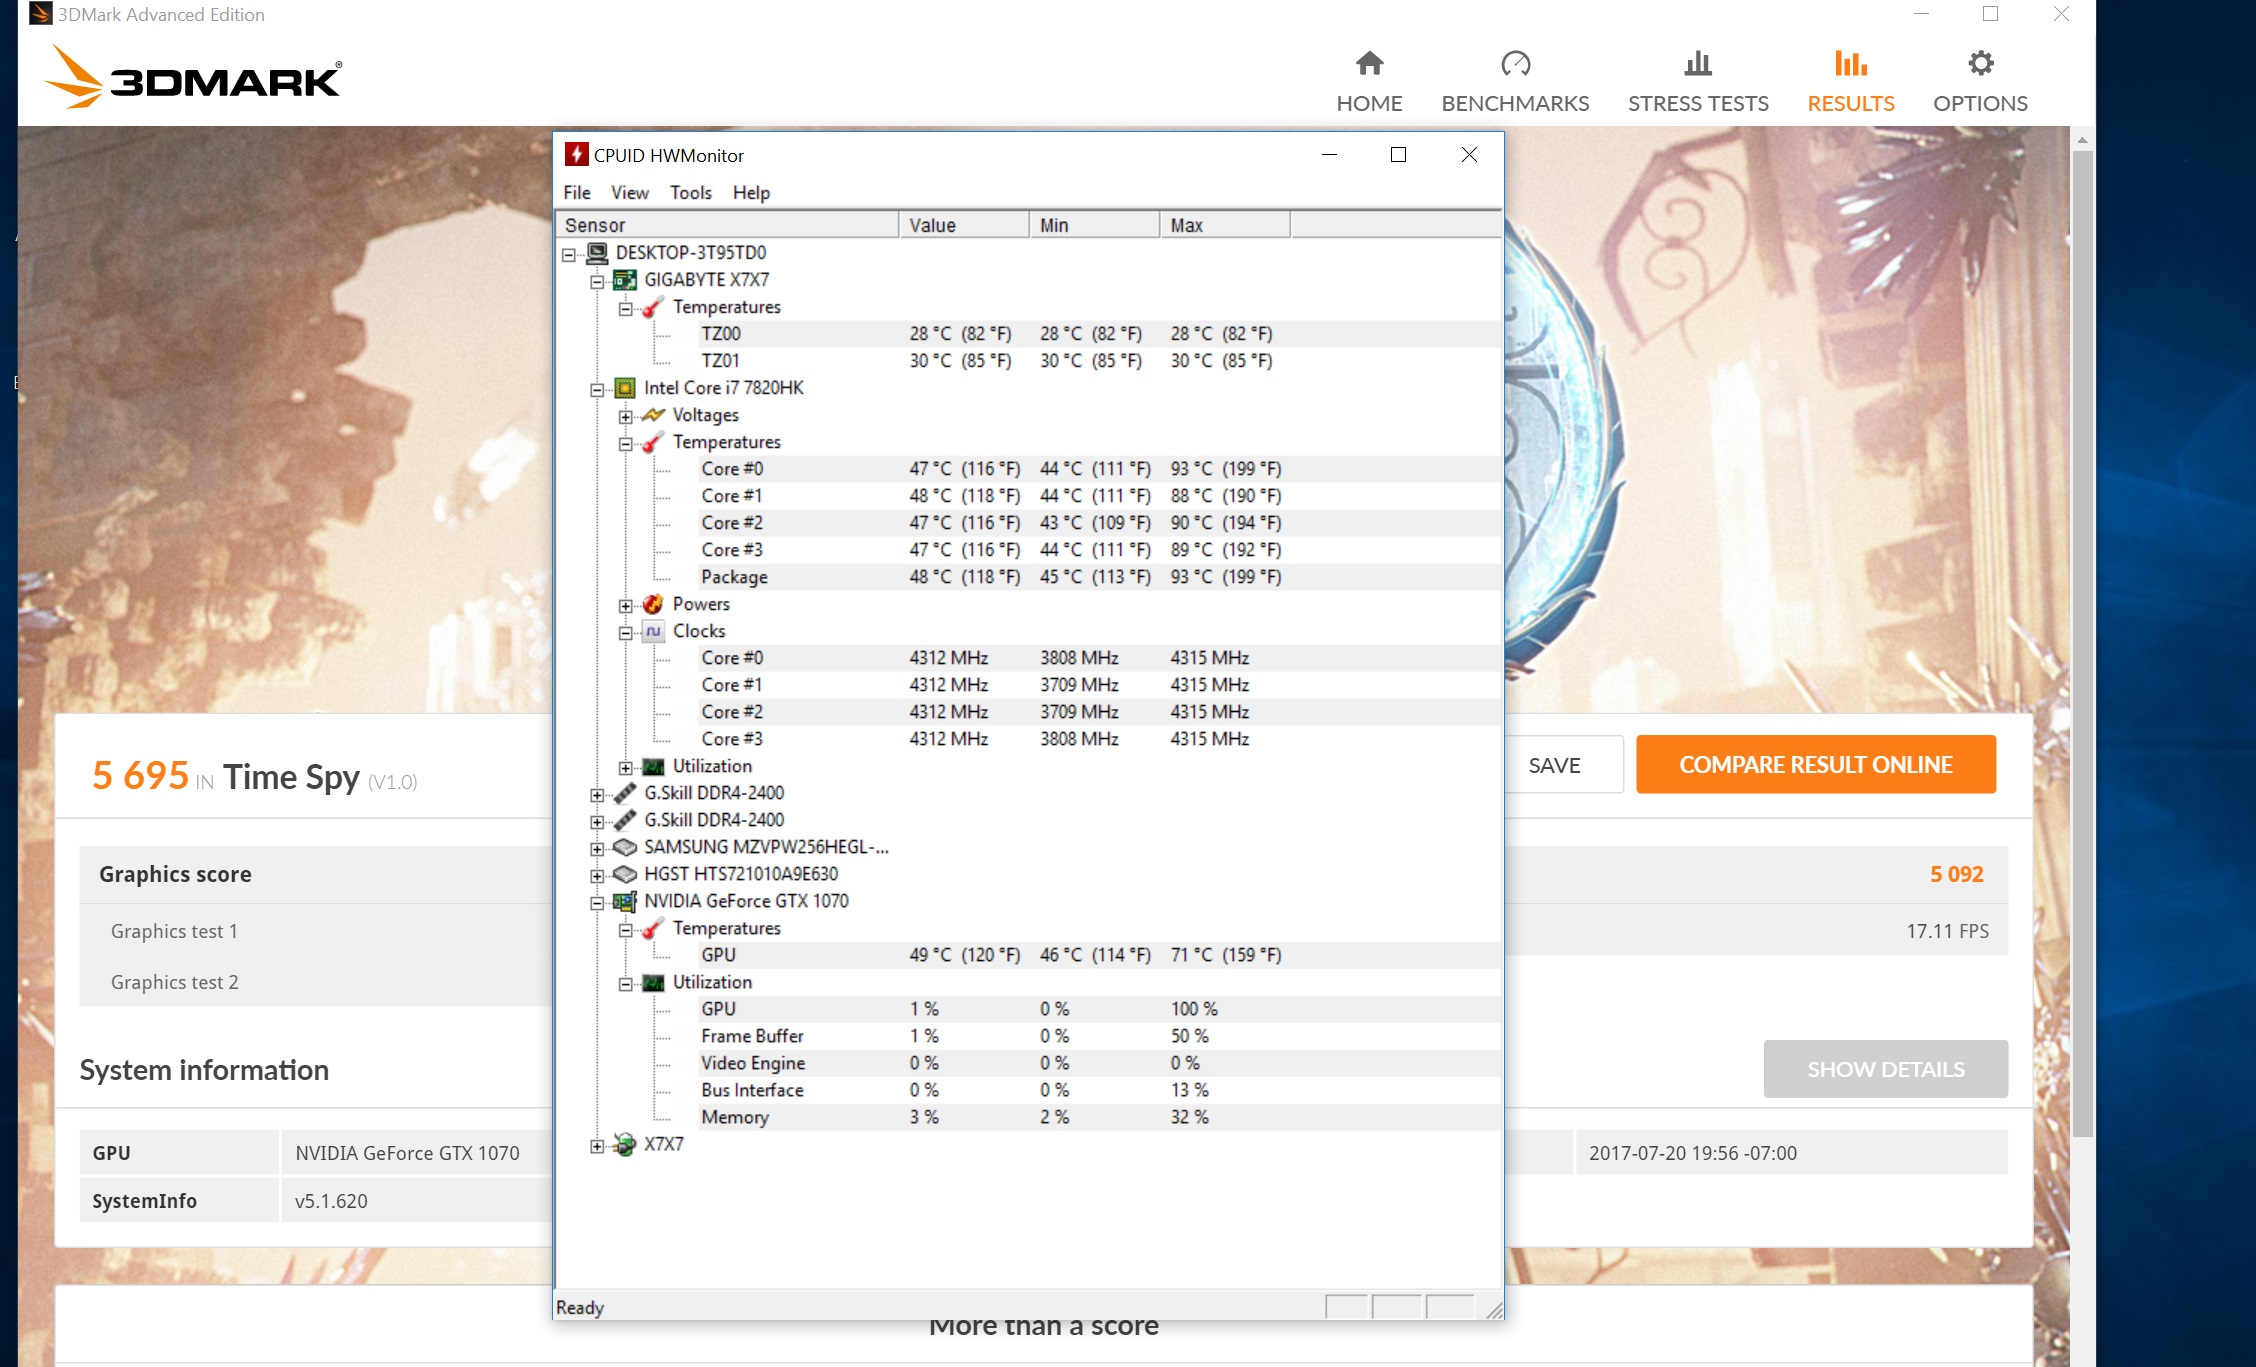Click the first G.Skill DDR4-2400 memory icon

pyautogui.click(x=625, y=792)
